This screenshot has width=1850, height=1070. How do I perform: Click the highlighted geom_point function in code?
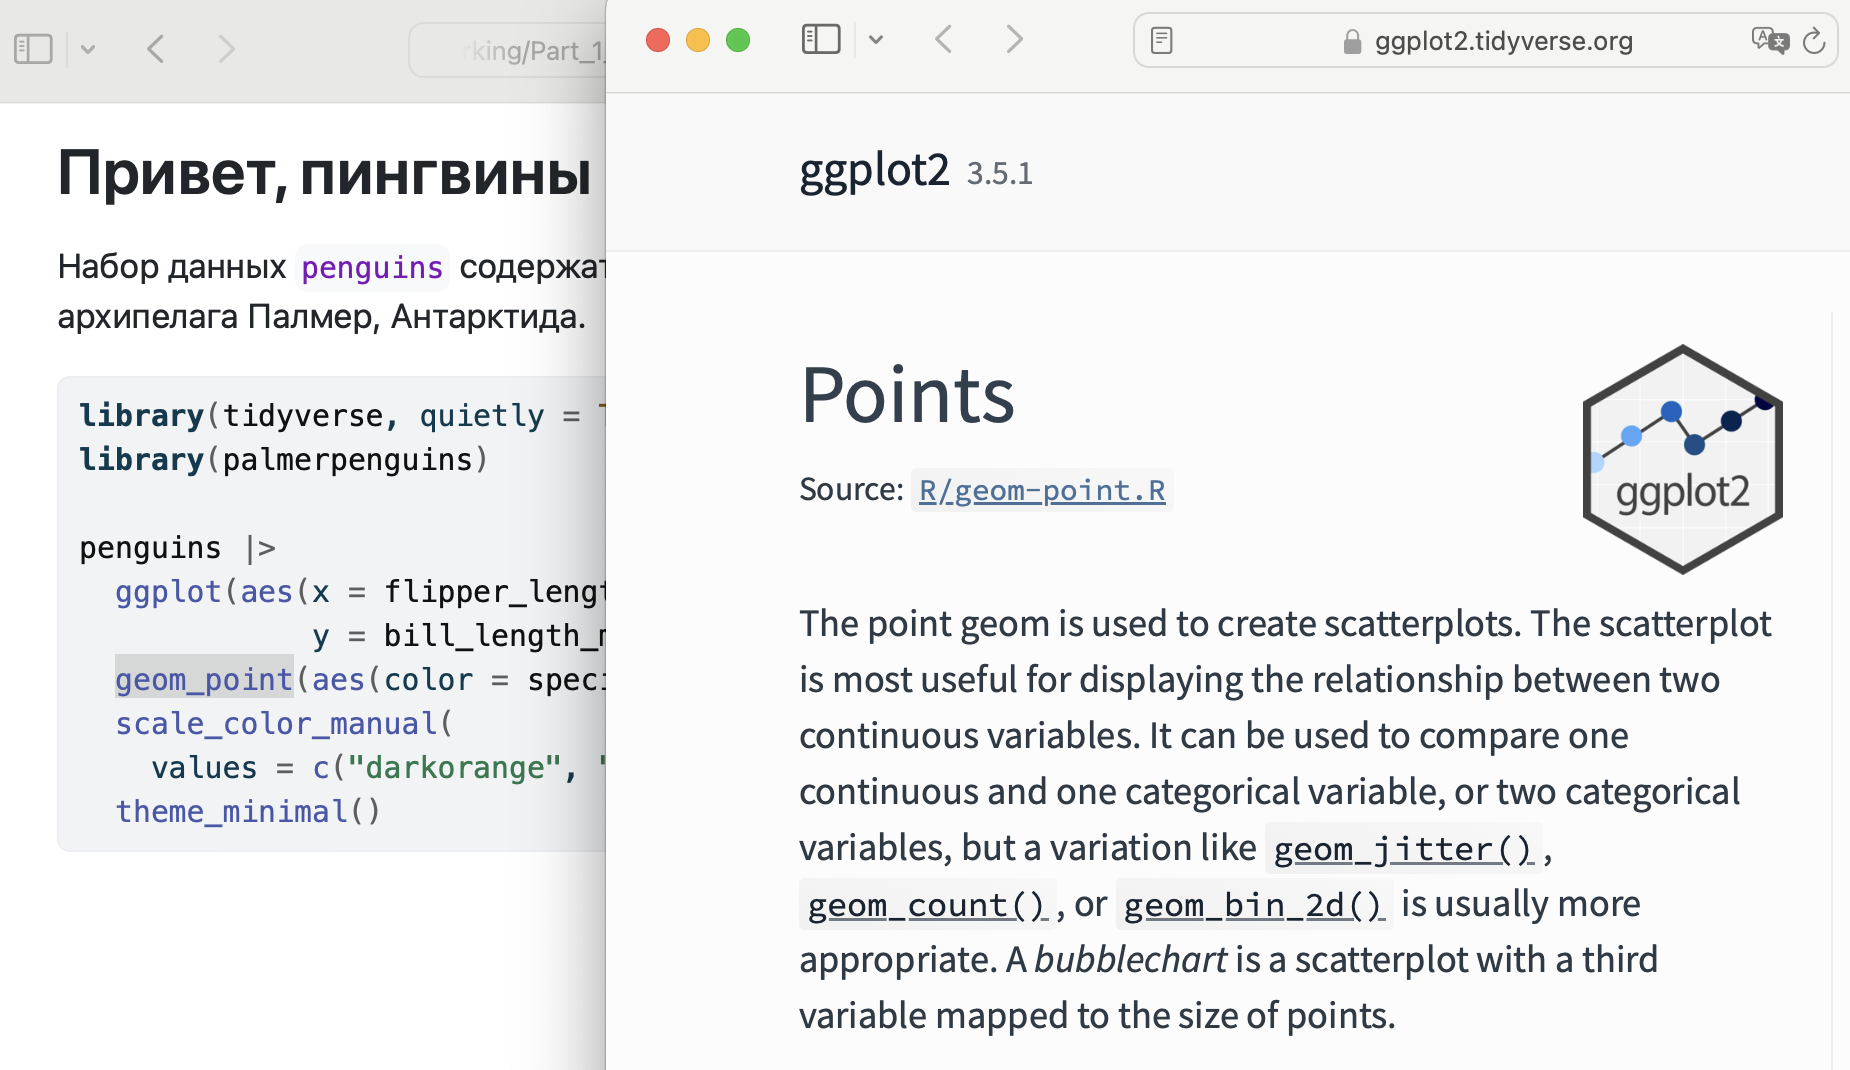pos(204,680)
